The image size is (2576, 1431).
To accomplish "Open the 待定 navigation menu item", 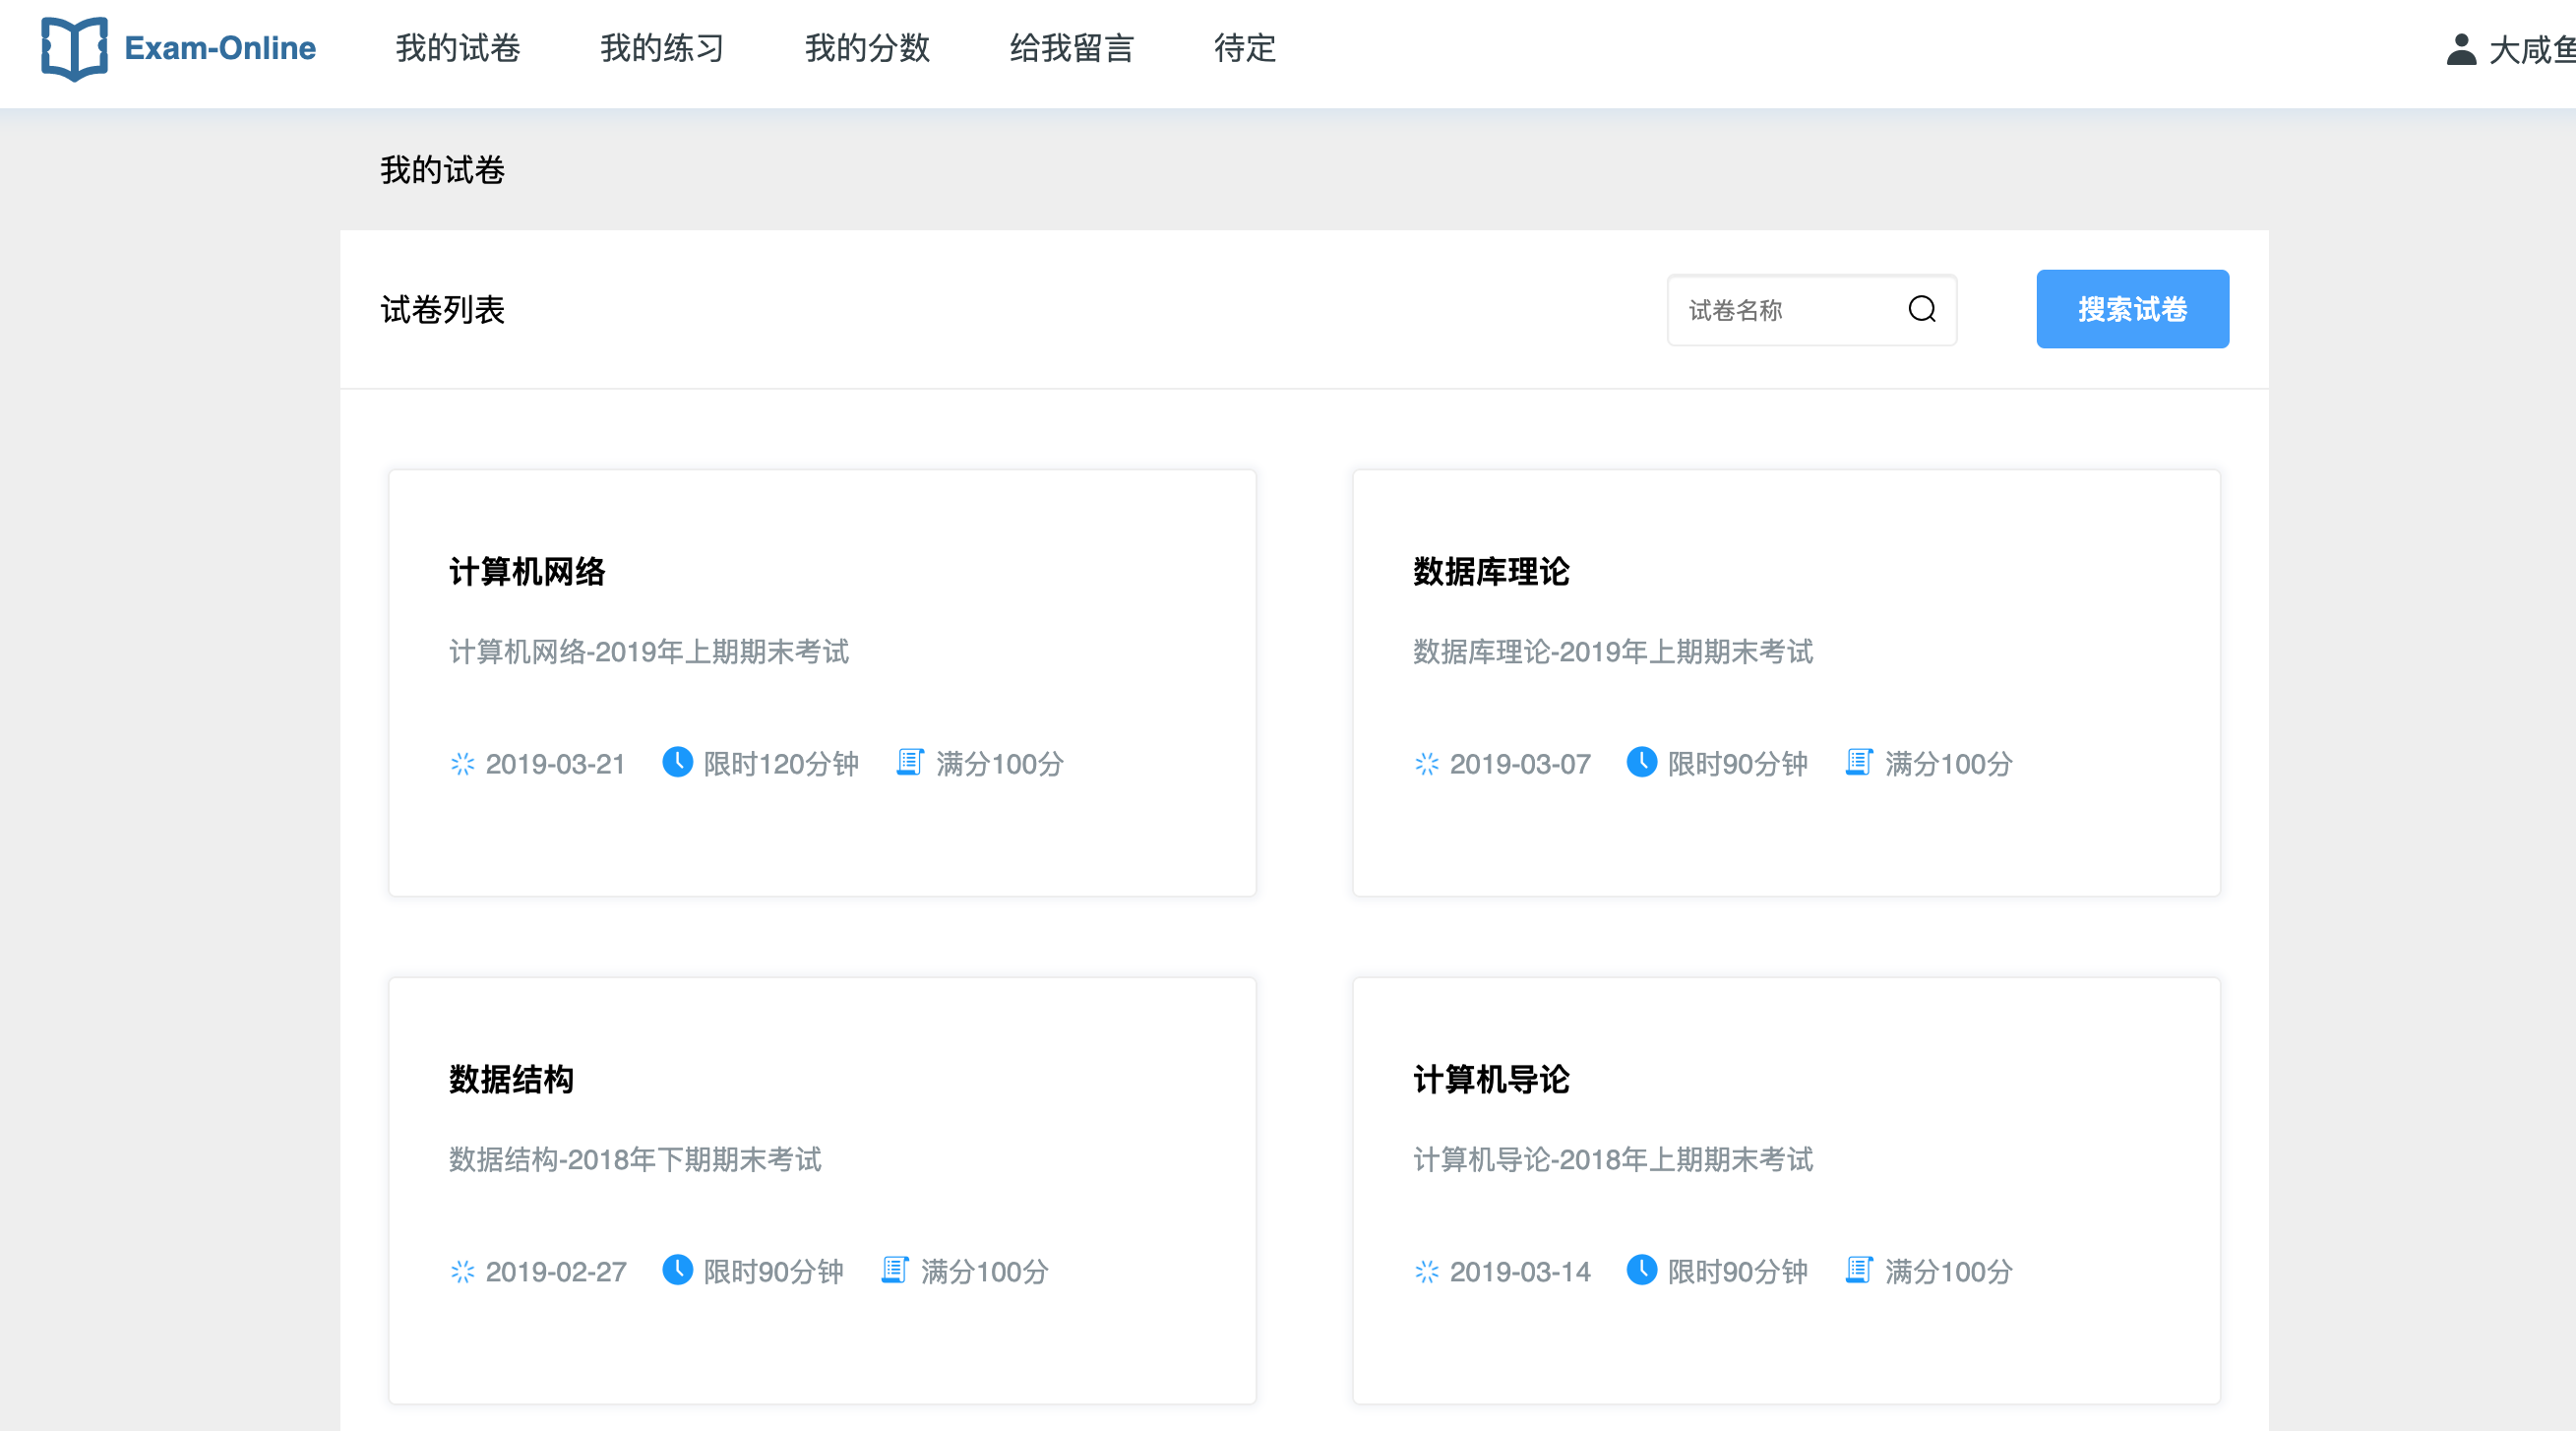I will [1245, 48].
